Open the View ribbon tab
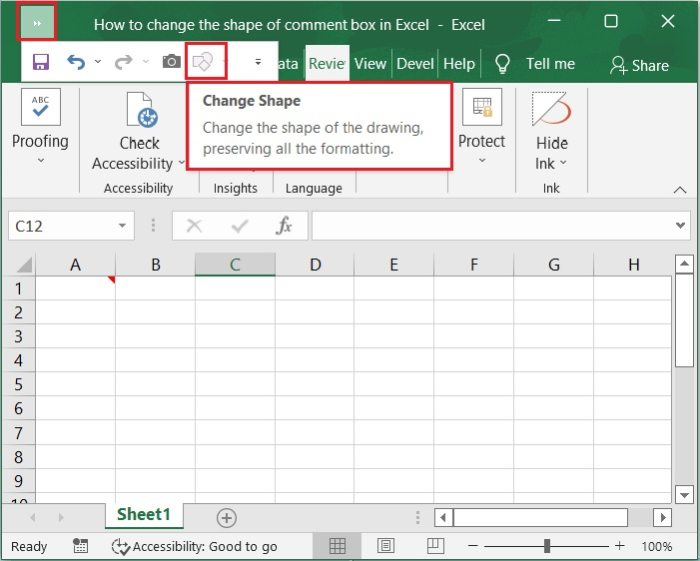Viewport: 700px width, 561px height. click(x=370, y=63)
